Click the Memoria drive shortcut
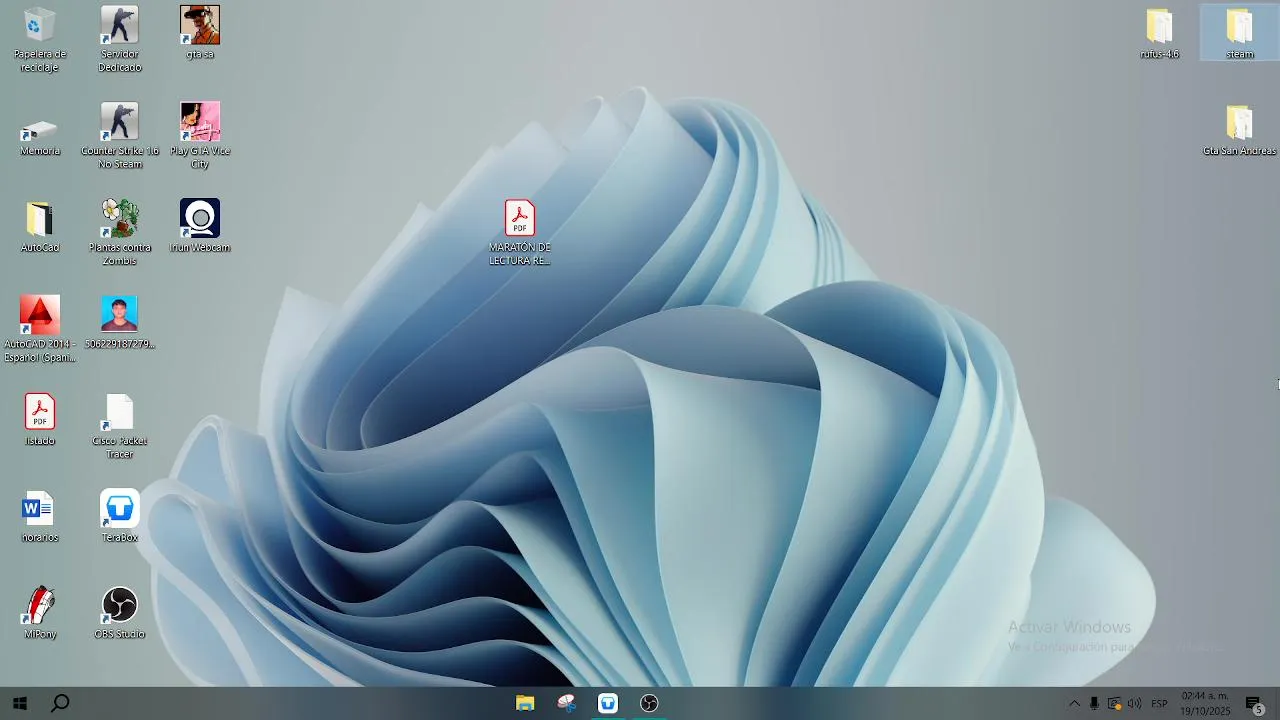 point(40,135)
